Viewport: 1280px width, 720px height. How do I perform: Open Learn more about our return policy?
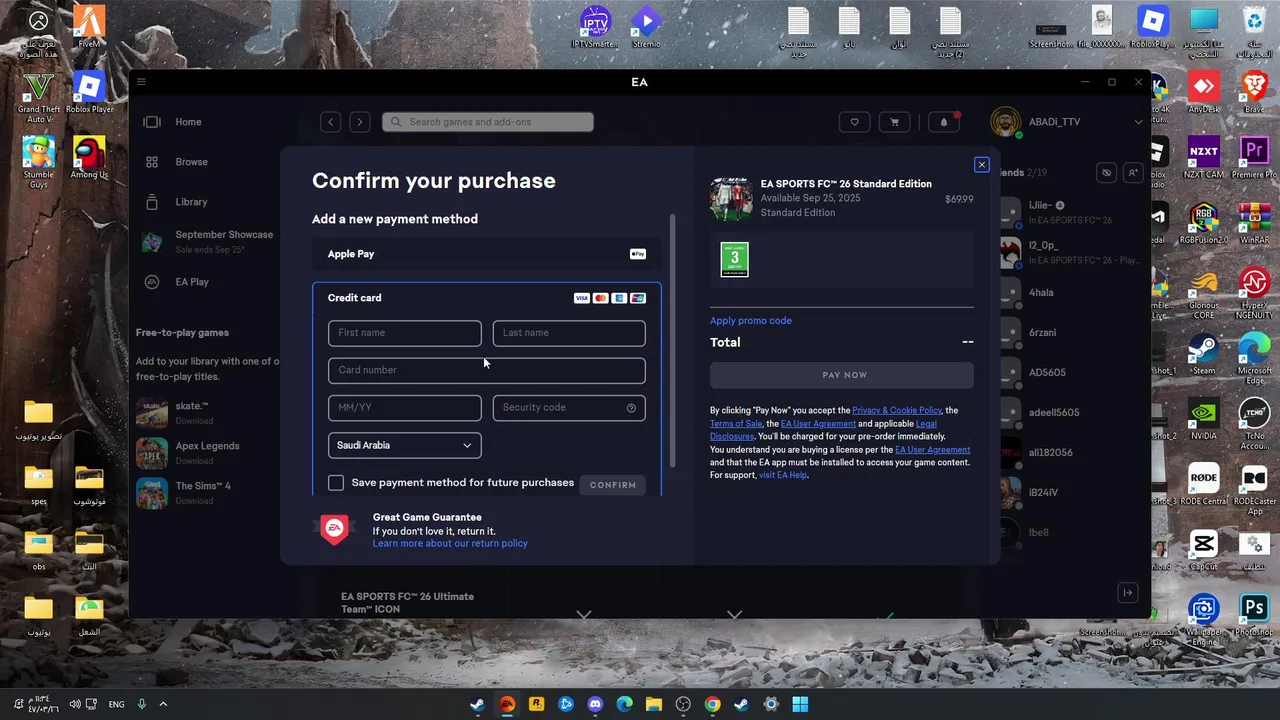pyautogui.click(x=450, y=544)
